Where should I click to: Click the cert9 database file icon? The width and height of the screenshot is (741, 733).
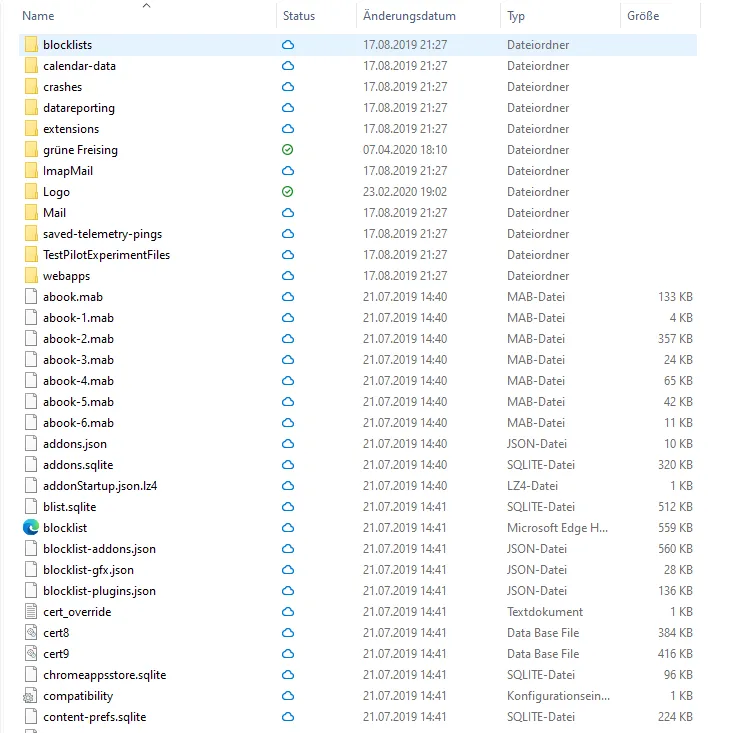tap(31, 654)
